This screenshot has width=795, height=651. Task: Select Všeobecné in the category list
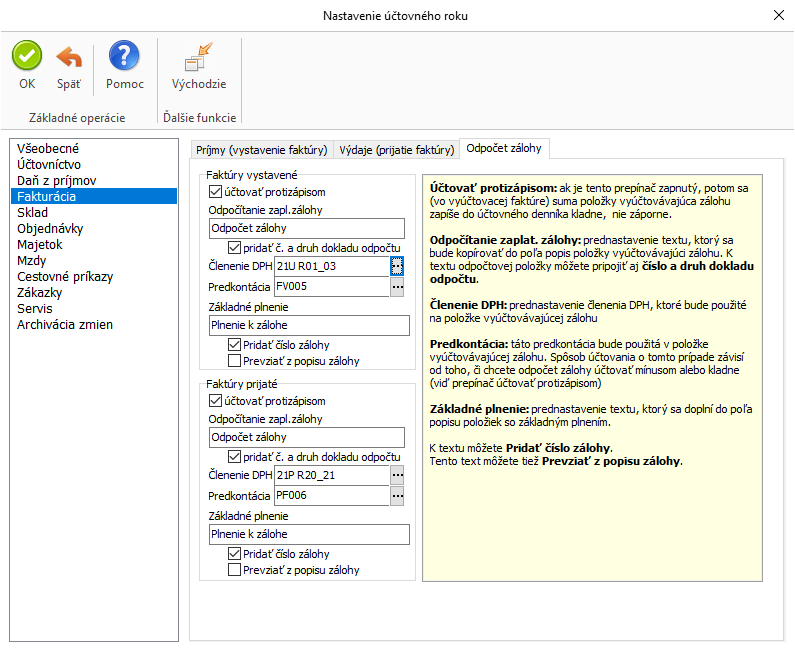(94, 148)
